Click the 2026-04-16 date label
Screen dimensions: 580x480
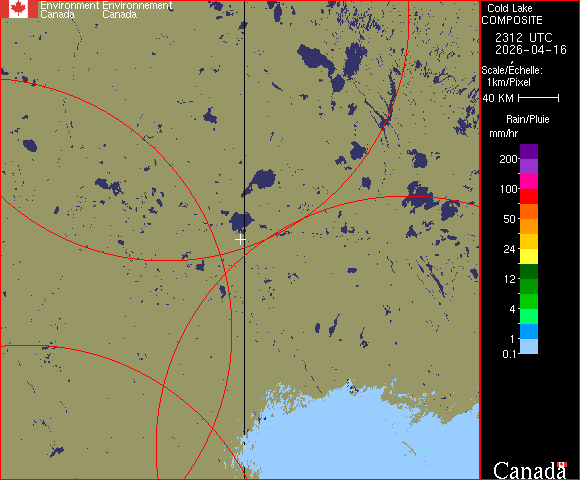click(x=531, y=50)
